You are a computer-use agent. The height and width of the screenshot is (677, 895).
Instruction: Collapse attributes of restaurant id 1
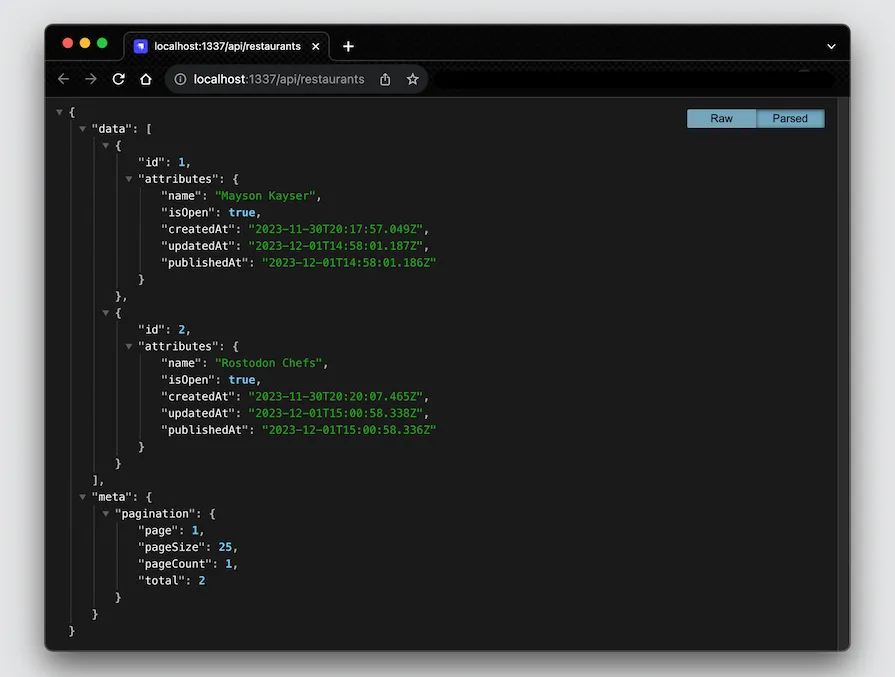tap(127, 178)
